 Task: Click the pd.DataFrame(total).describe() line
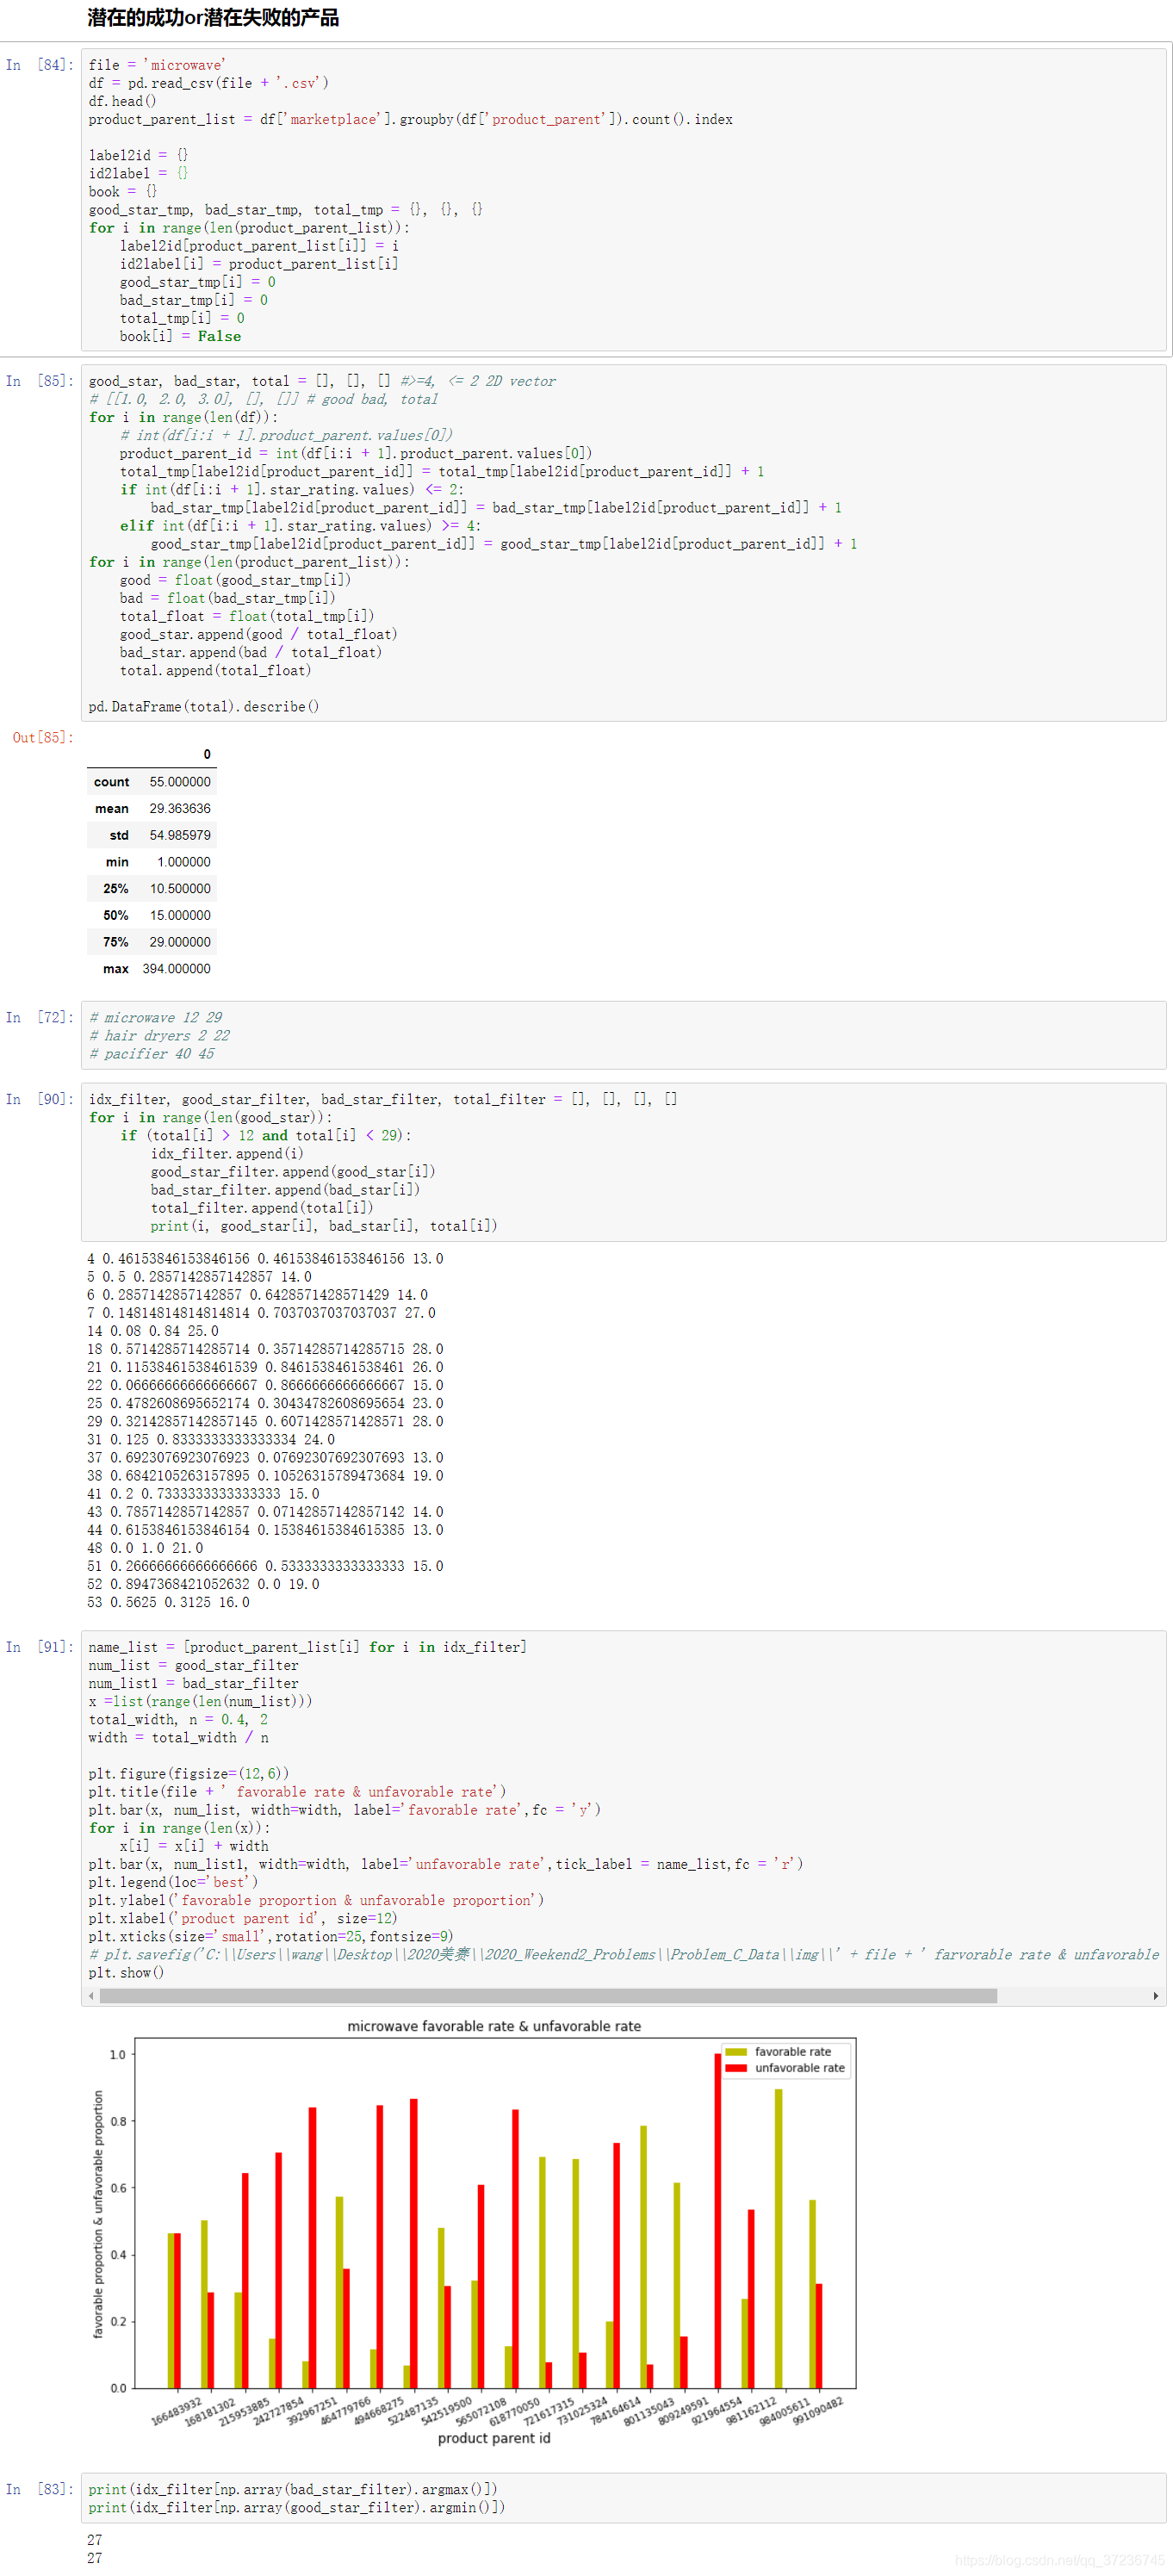tap(204, 706)
